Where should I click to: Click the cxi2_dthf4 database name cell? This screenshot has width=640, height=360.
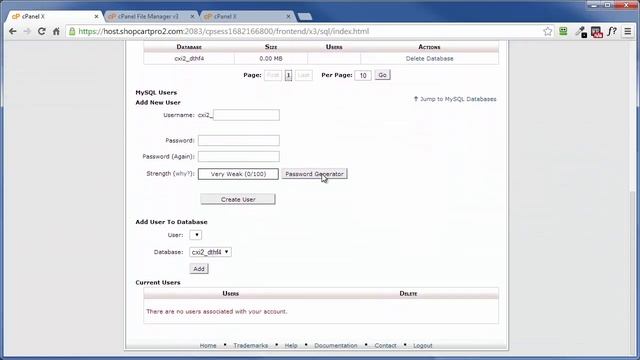189,58
